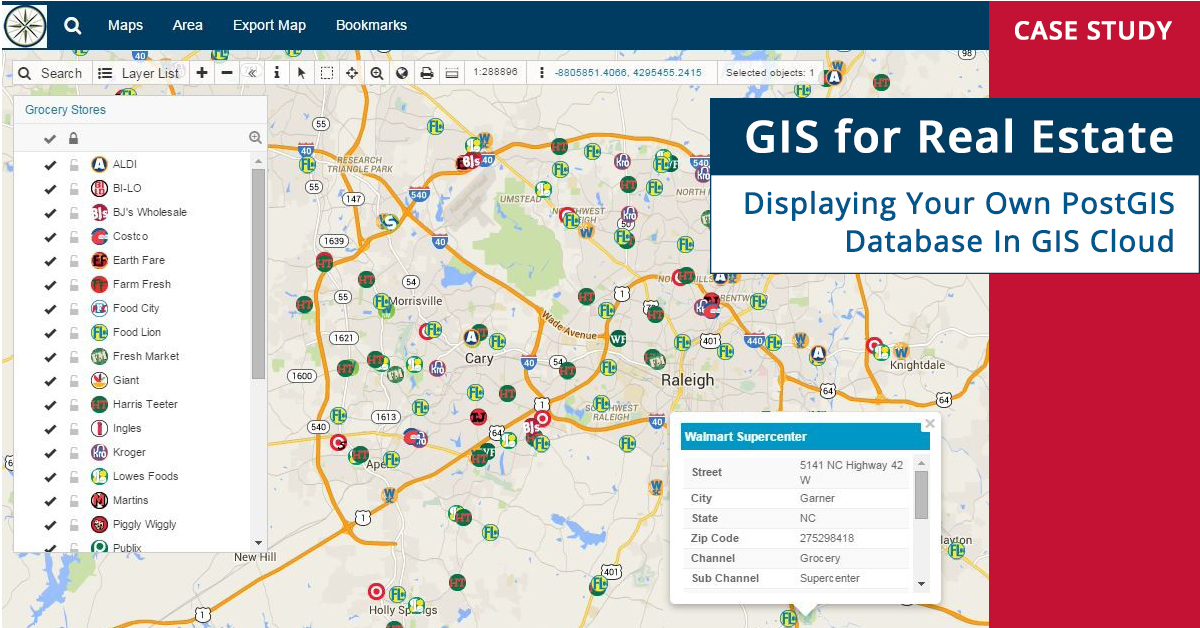Screen dimensions: 1200x628
Task: Click the coordinates readout text
Action: pos(628,73)
